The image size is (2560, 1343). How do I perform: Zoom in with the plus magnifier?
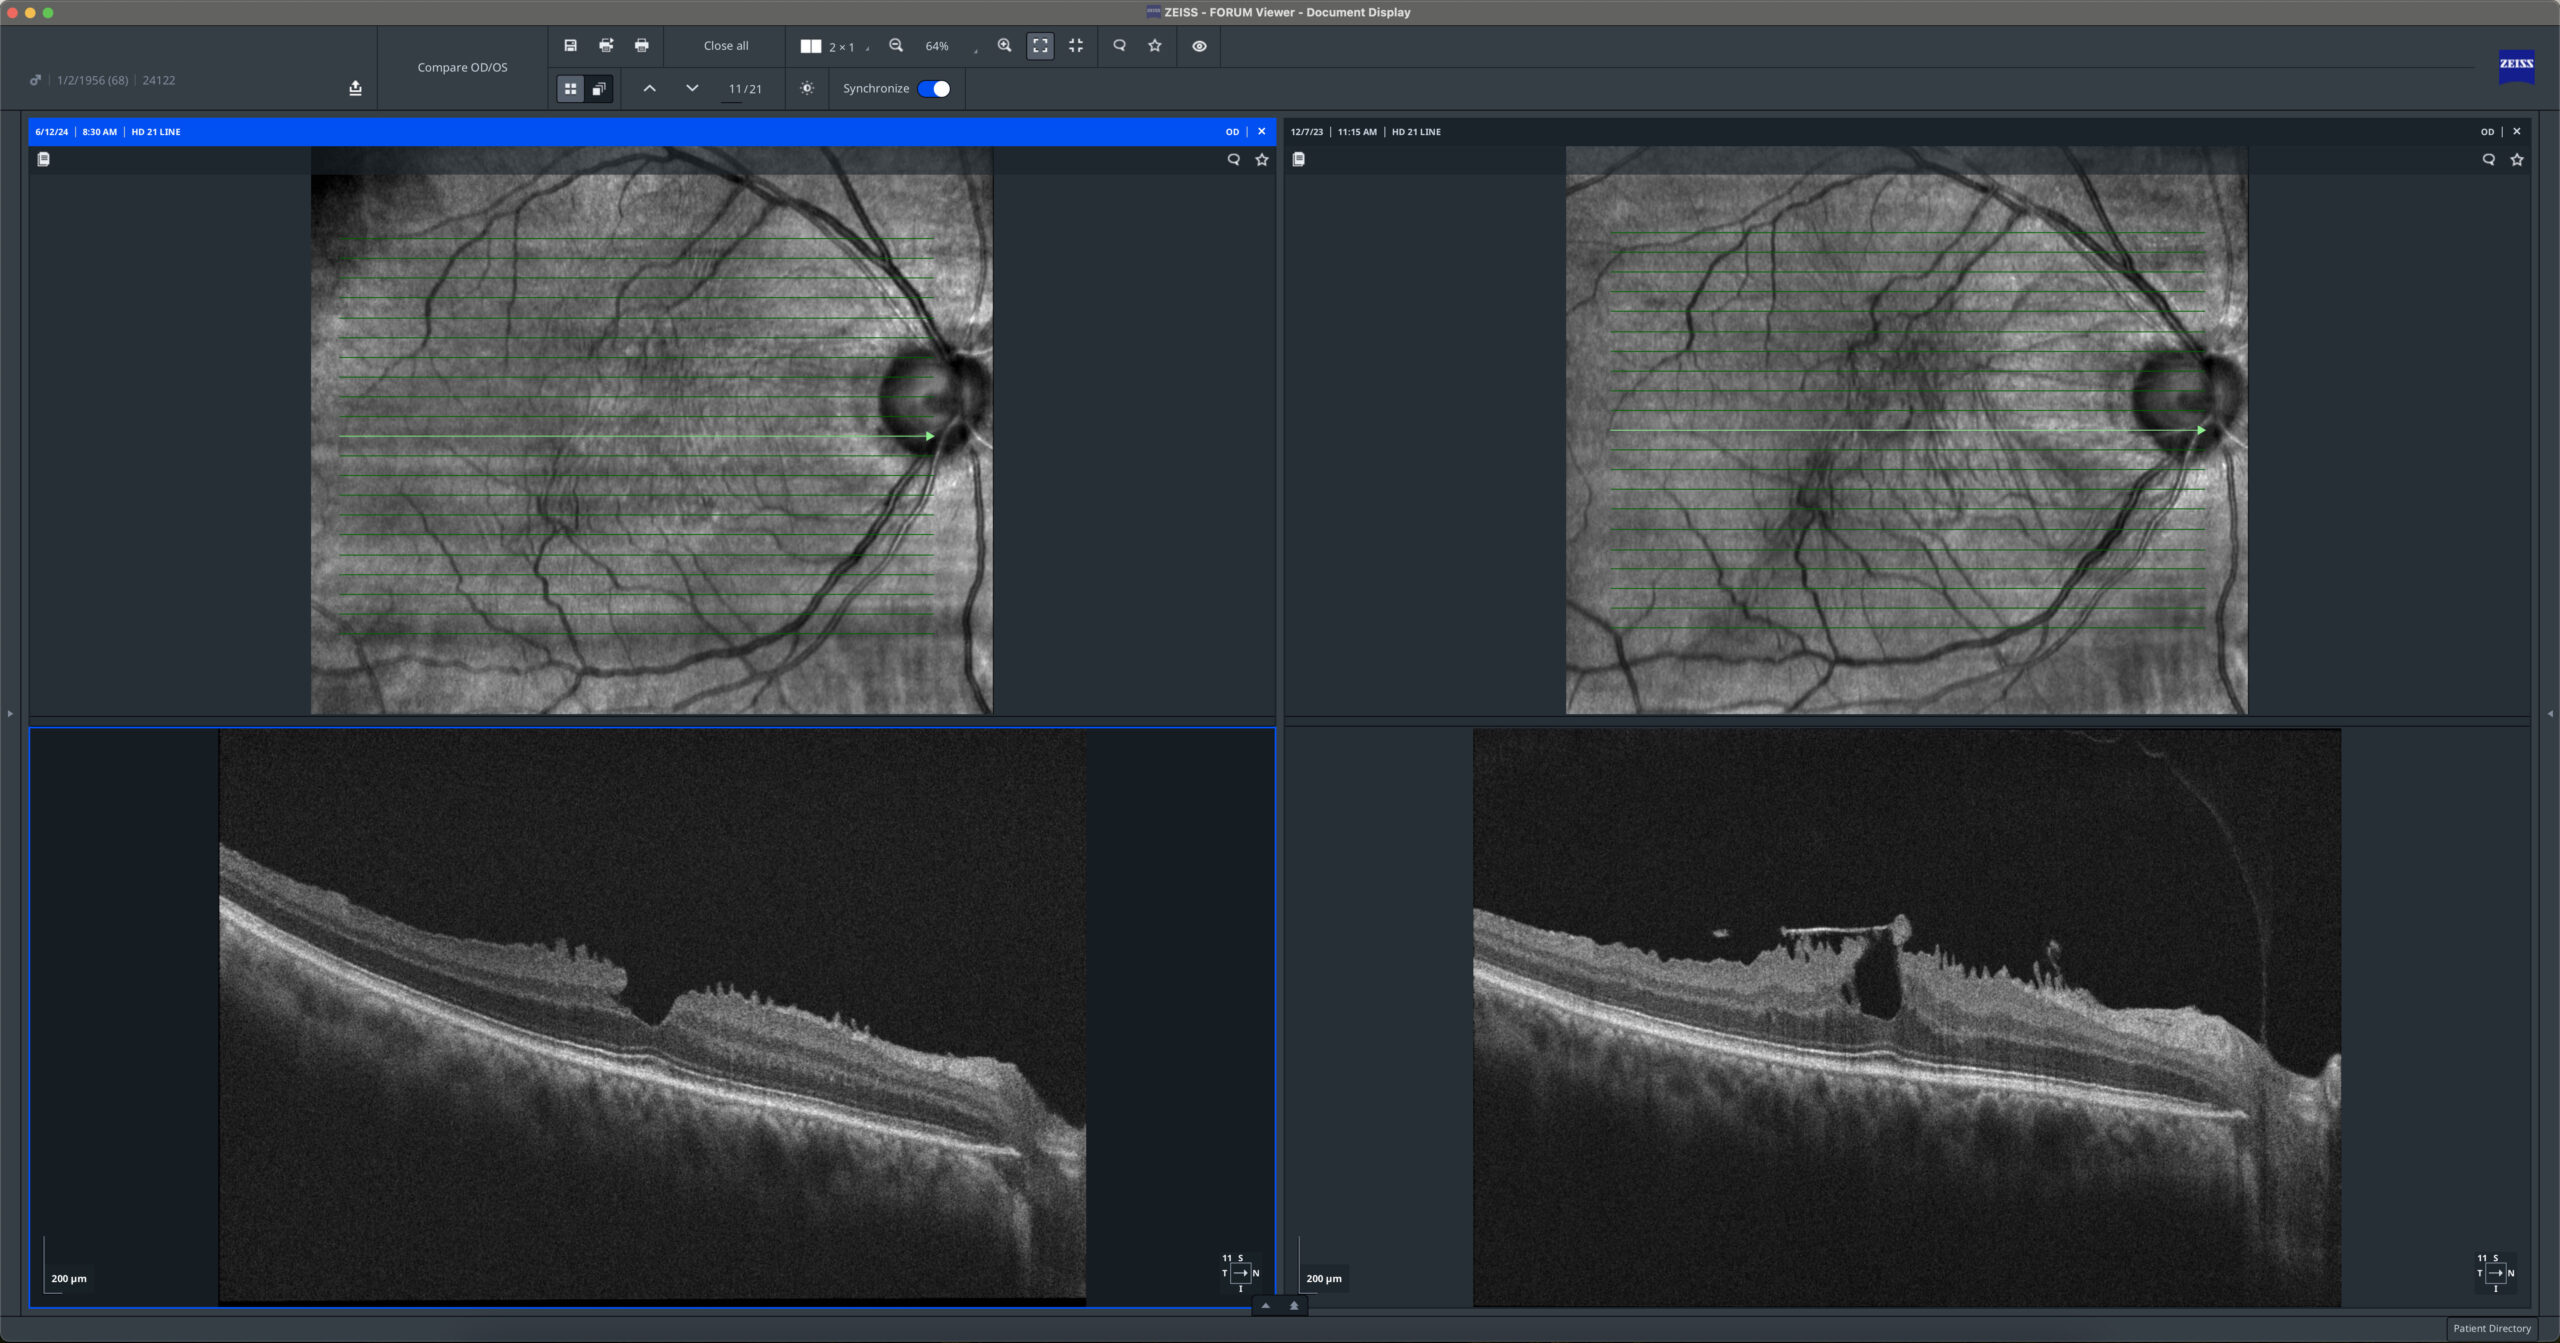(1004, 45)
